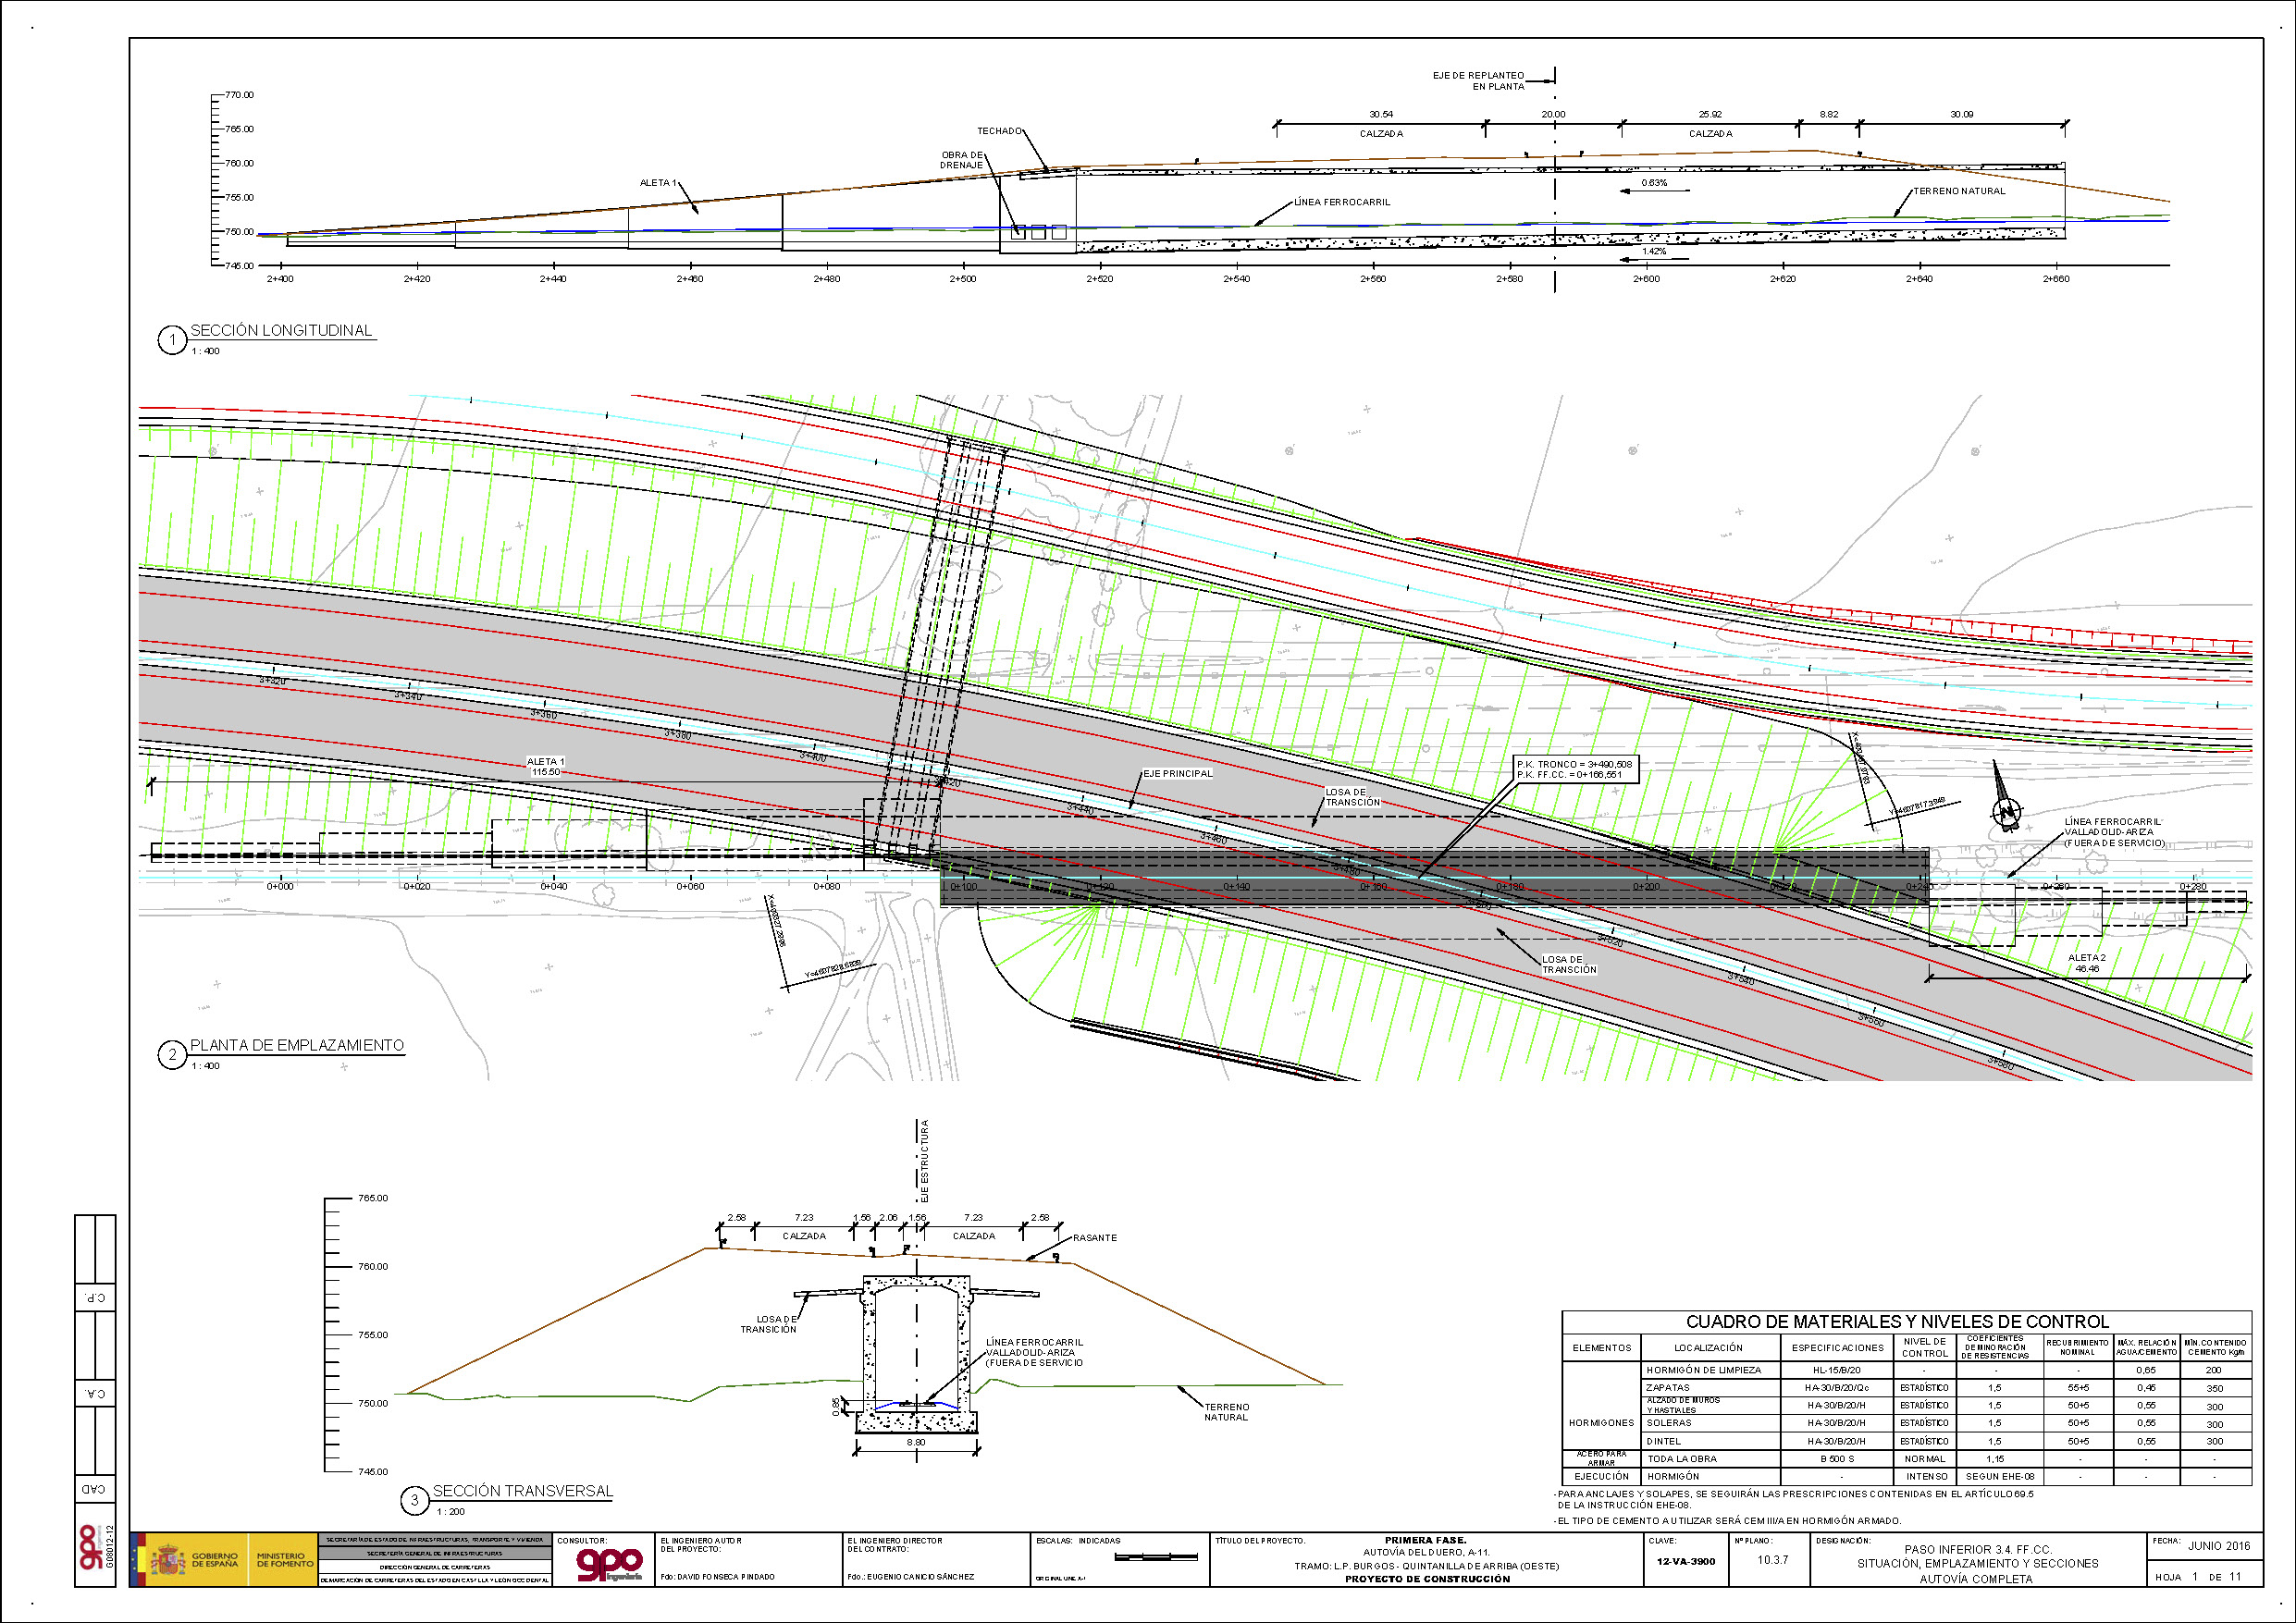Click the graphic scale bar in title block
2296x1623 pixels.
coord(1156,1557)
